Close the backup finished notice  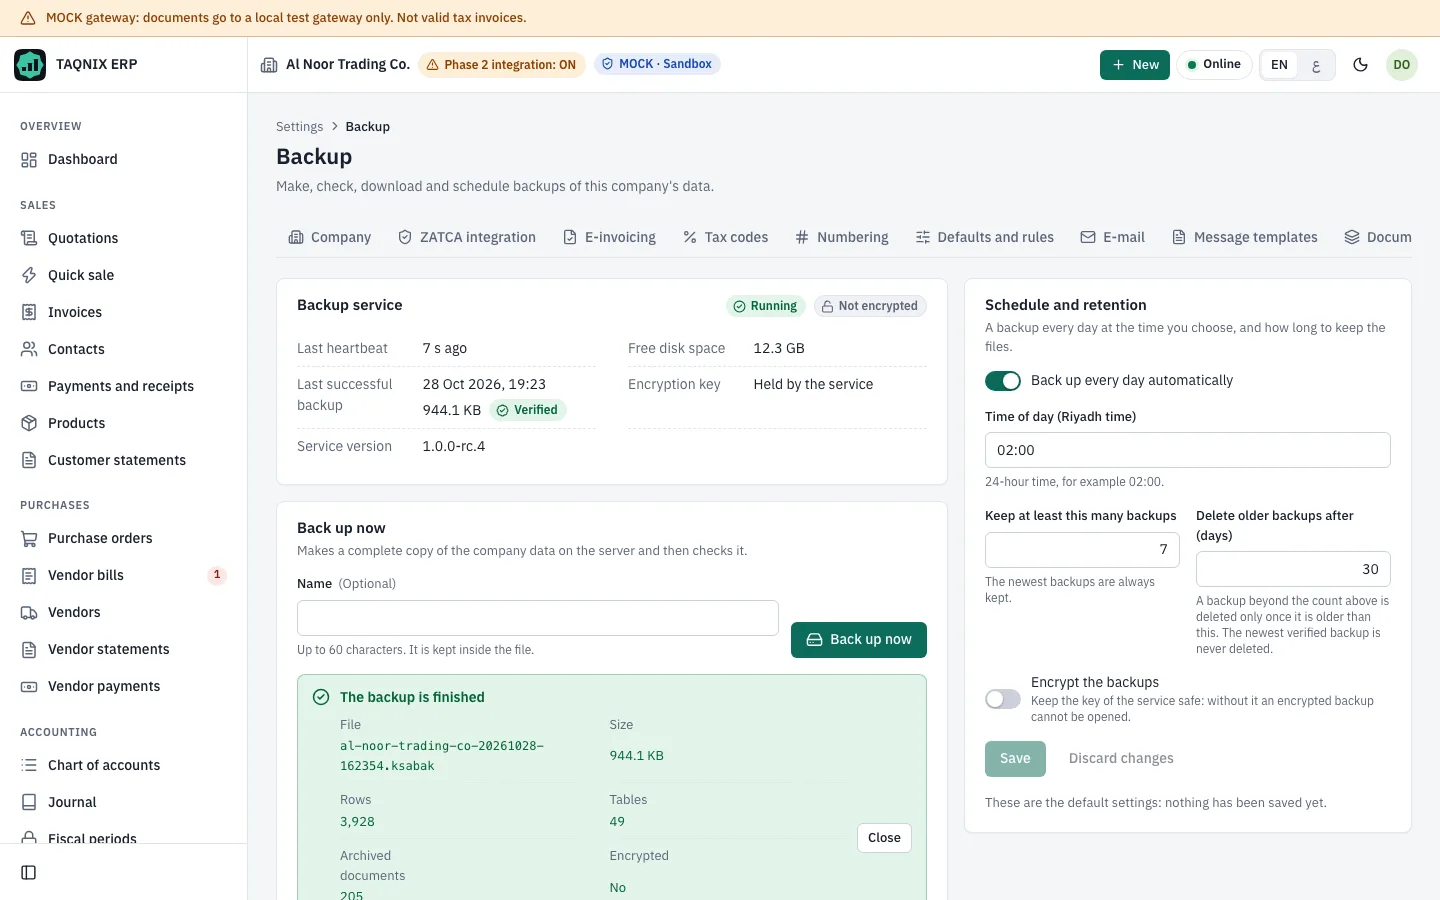[x=884, y=838]
